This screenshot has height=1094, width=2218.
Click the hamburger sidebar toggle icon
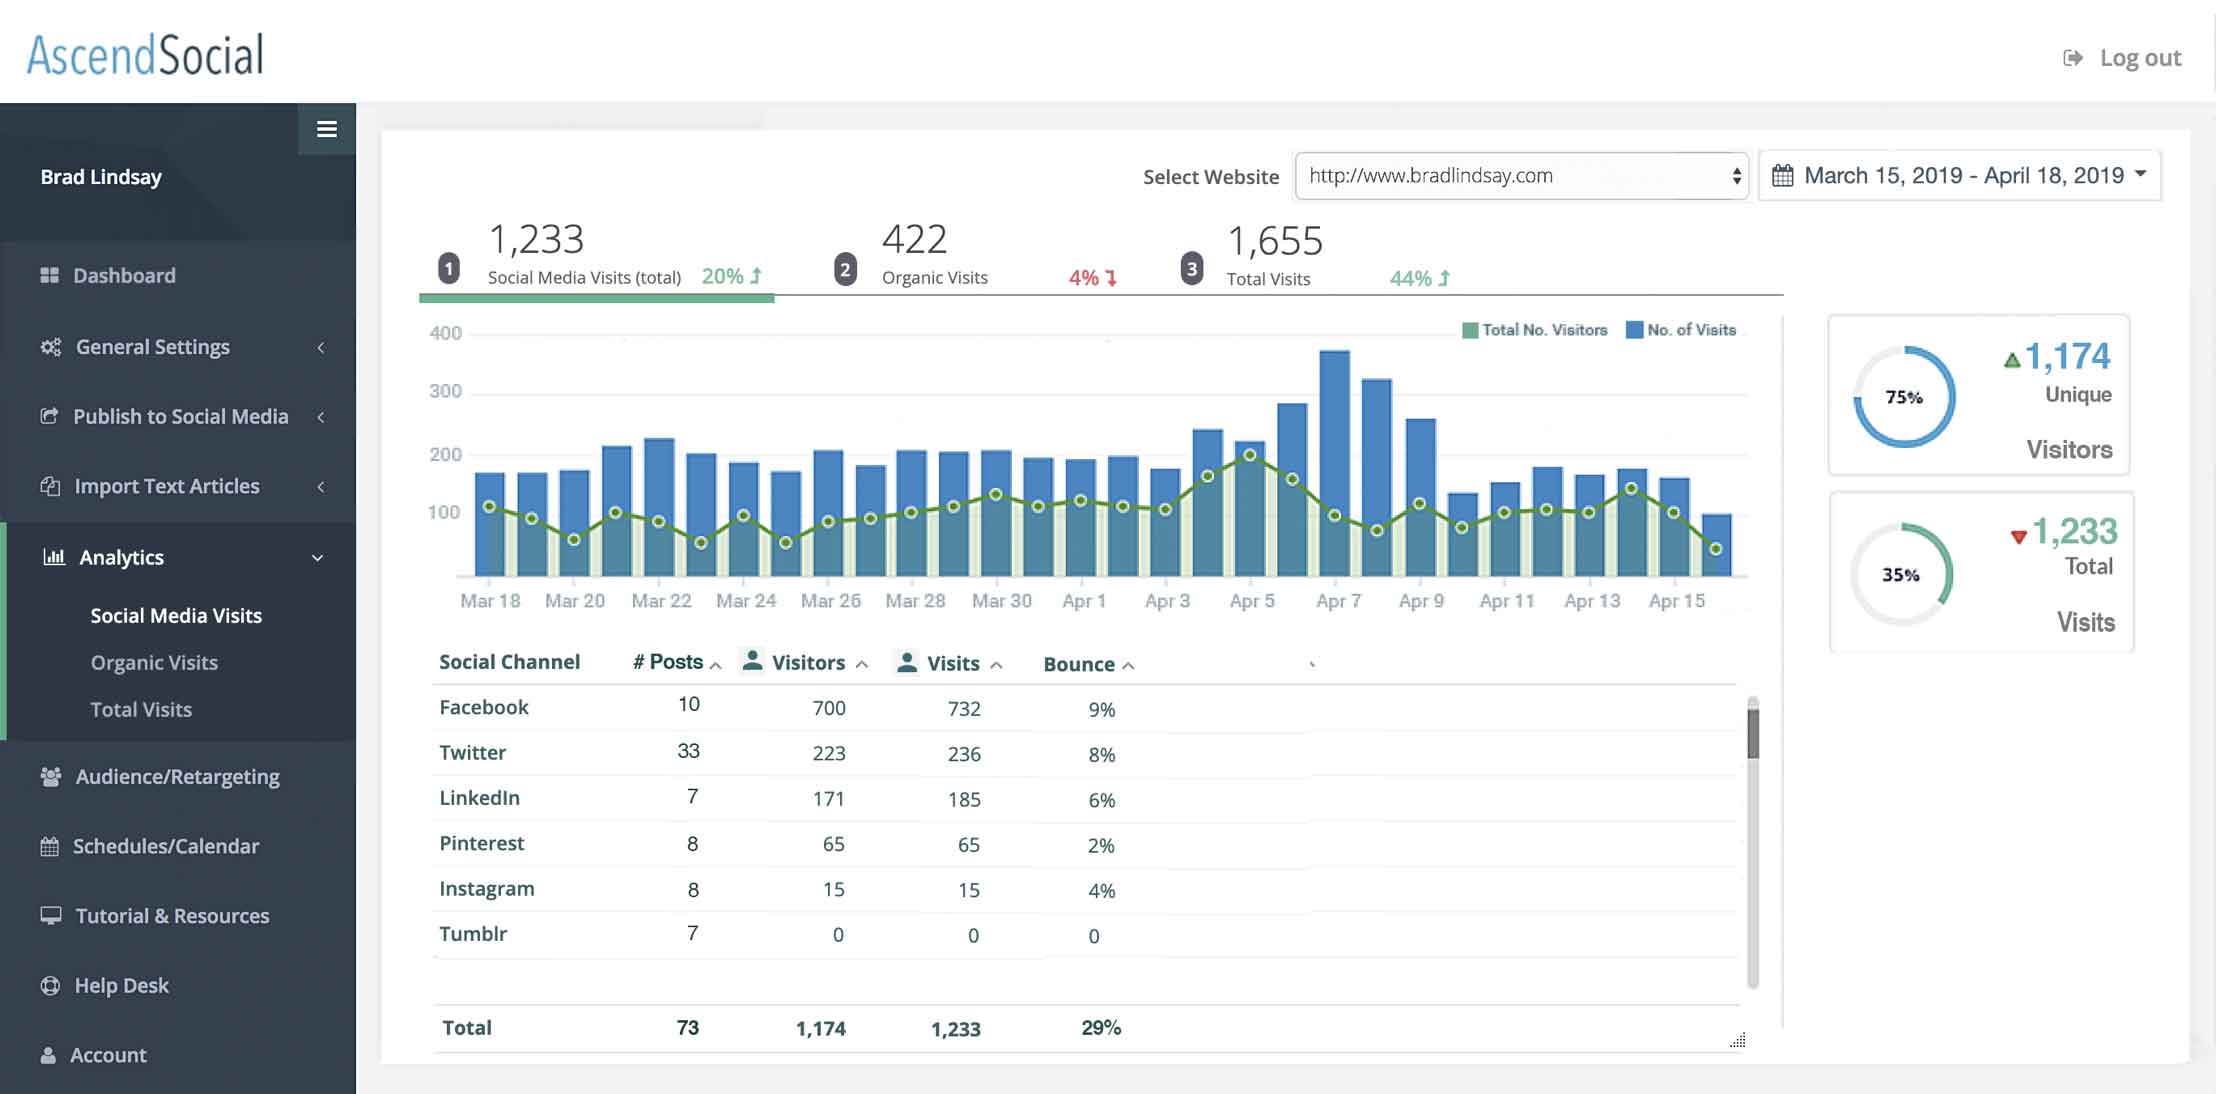[x=326, y=129]
